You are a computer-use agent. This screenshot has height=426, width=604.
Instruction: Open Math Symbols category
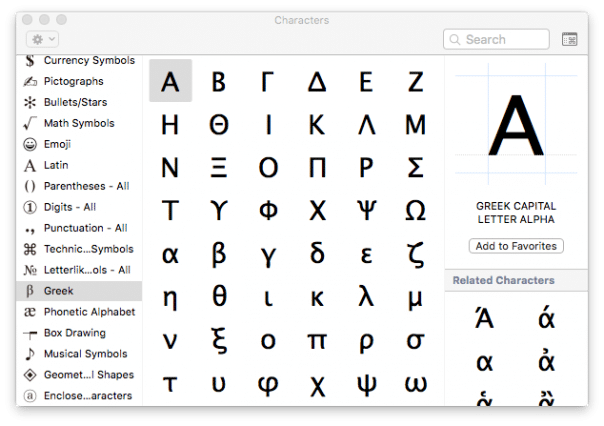79,123
